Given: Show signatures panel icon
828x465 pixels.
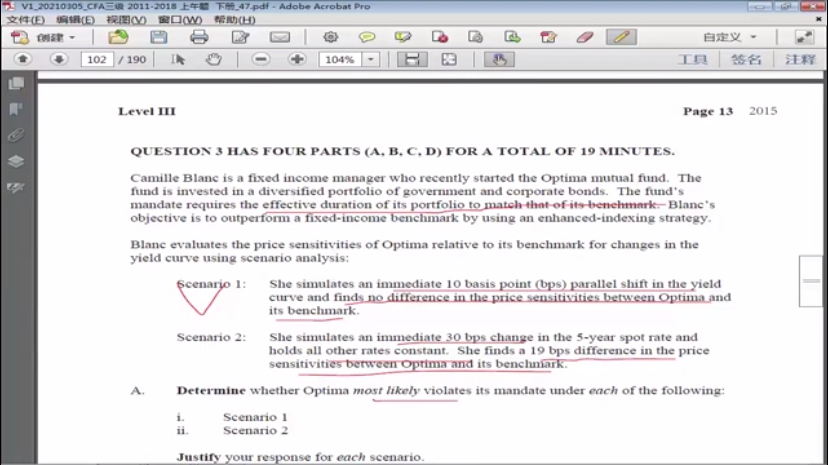Looking at the screenshot, I should pyautogui.click(x=16, y=187).
